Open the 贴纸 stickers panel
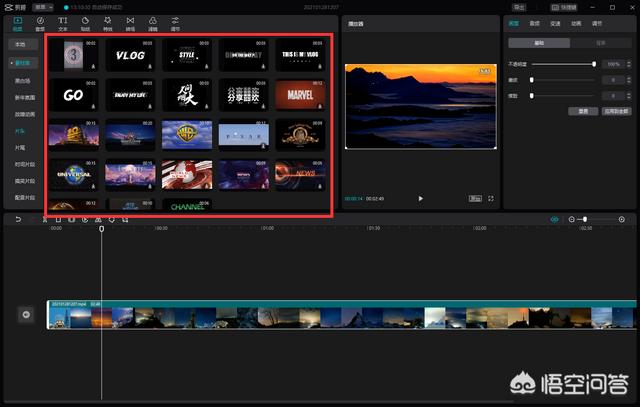 tap(86, 23)
